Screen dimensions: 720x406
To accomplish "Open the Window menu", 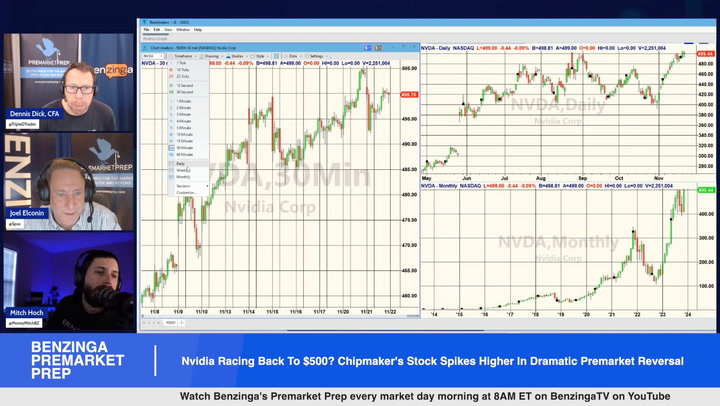I will 183,29.
